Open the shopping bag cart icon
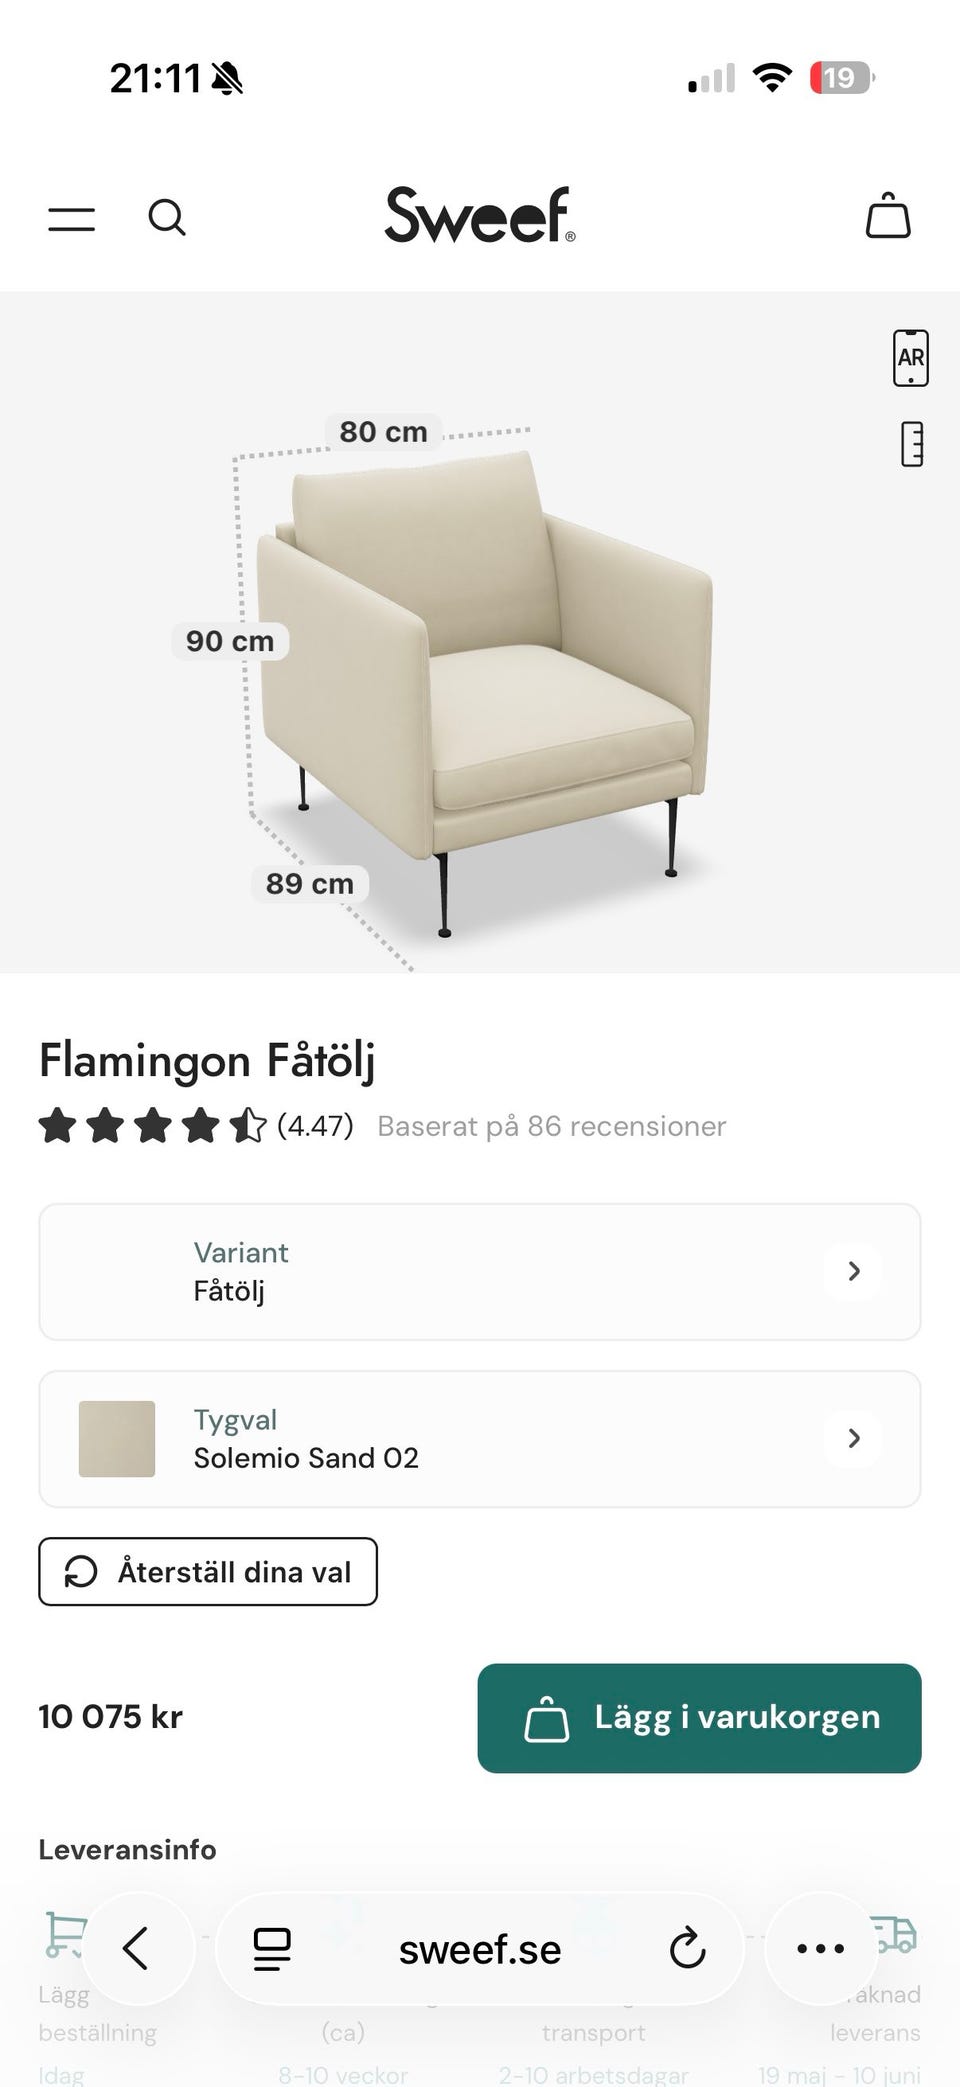This screenshot has height=2087, width=960. [x=887, y=216]
